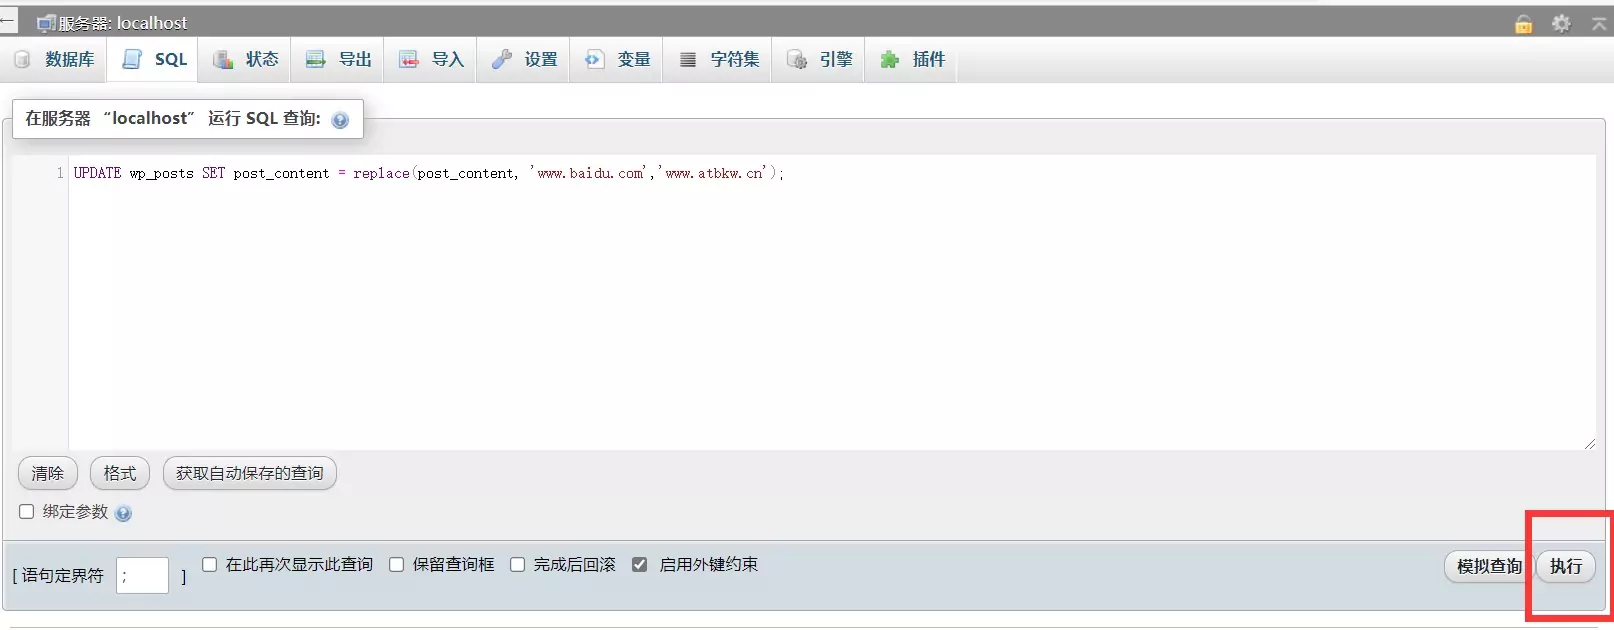Open the 状态 (Status) tab
This screenshot has height=630, width=1614.
tap(246, 60)
